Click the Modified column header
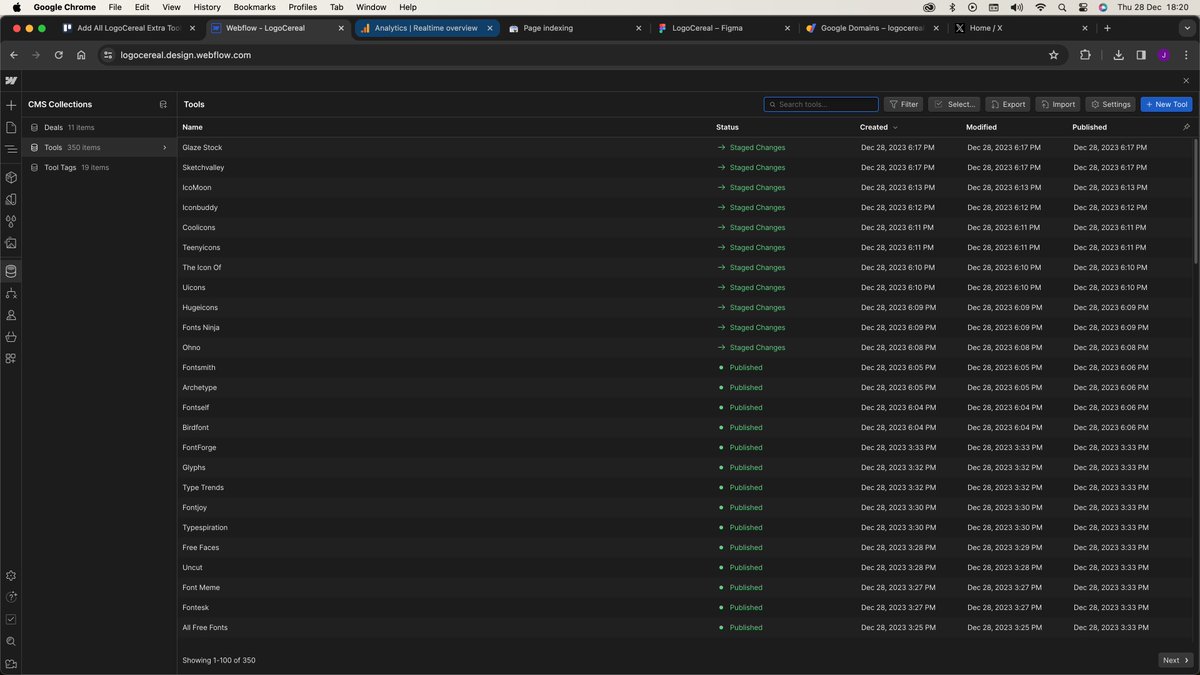 tap(981, 127)
